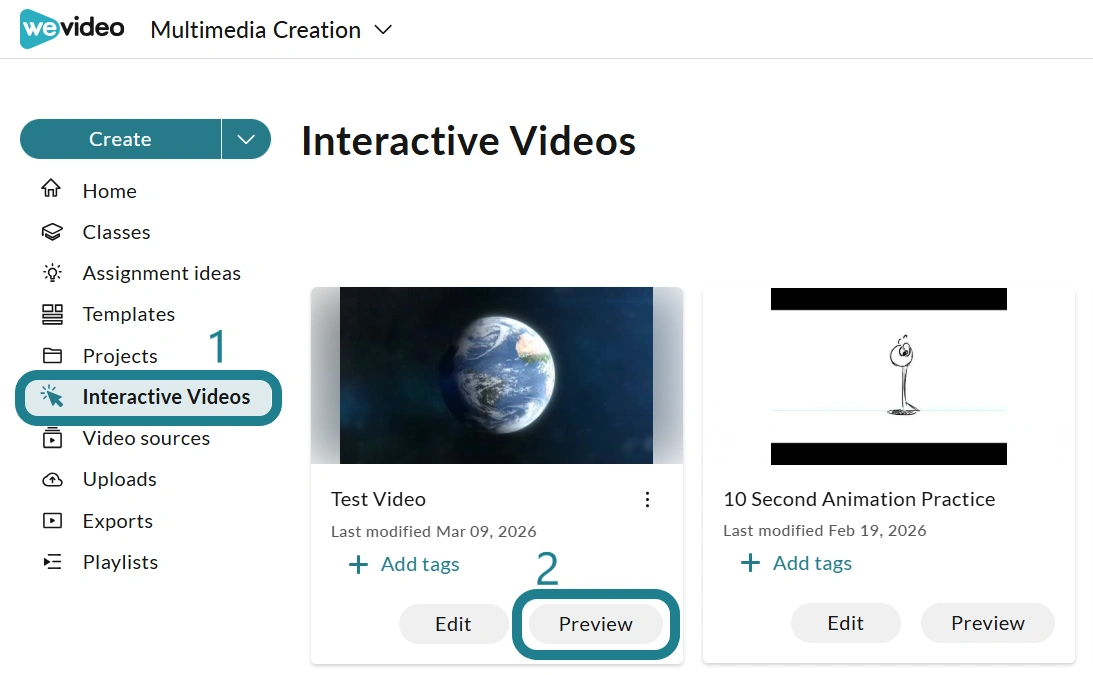Click Last modified Feb 19, 2026 text

coord(825,531)
